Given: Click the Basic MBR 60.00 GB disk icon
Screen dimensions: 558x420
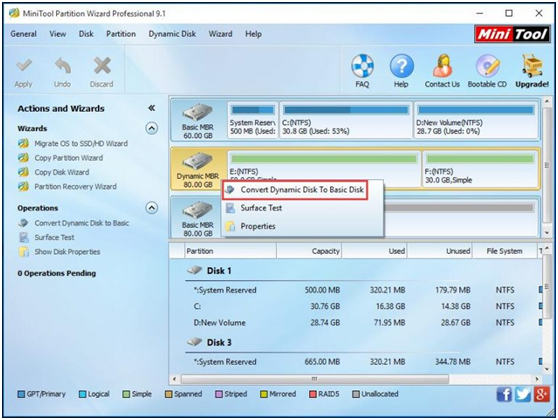Looking at the screenshot, I should click(x=198, y=112).
